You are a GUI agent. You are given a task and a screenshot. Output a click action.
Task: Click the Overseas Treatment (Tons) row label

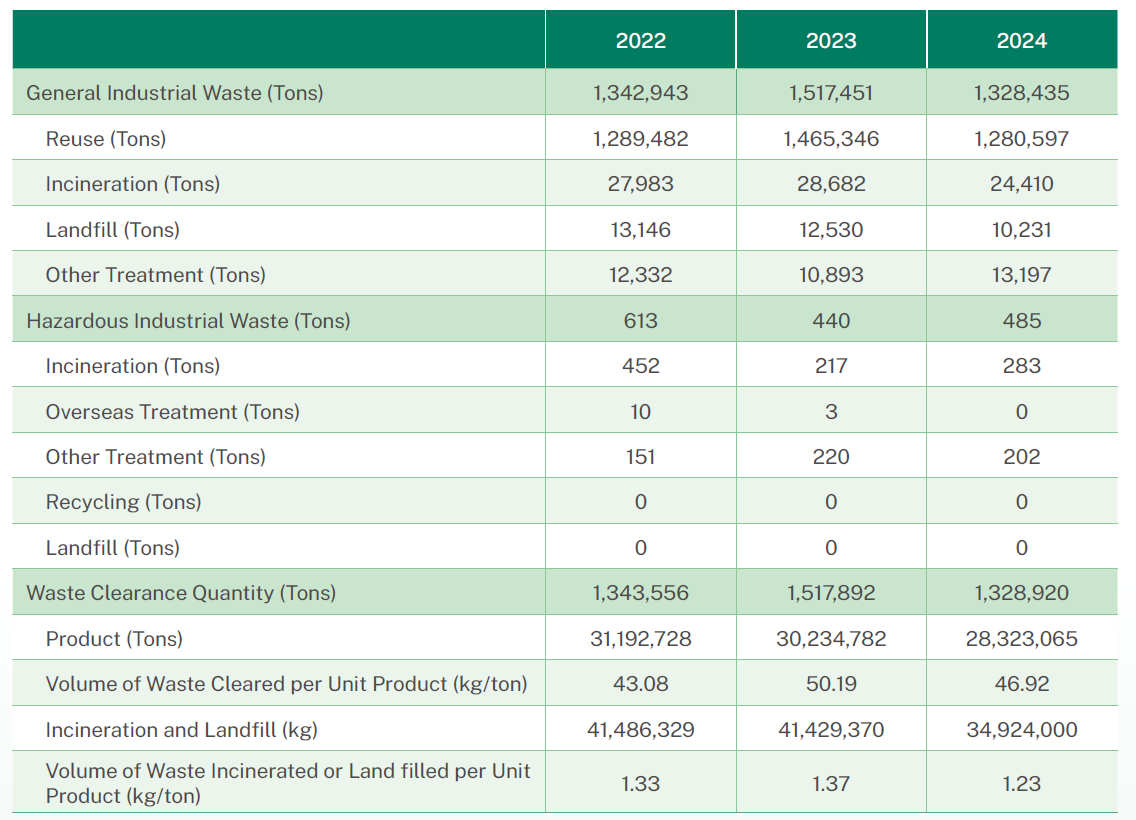(x=172, y=412)
